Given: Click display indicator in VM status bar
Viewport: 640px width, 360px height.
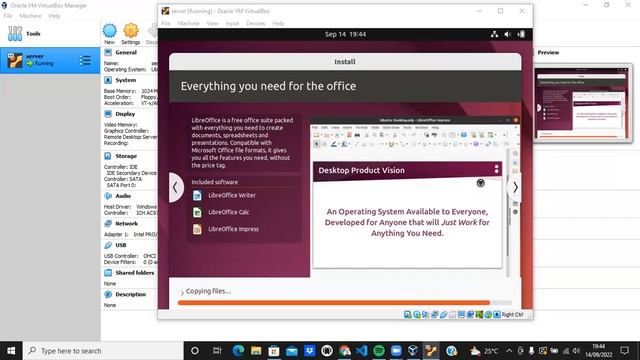Looking at the screenshot, I should pos(461,314).
